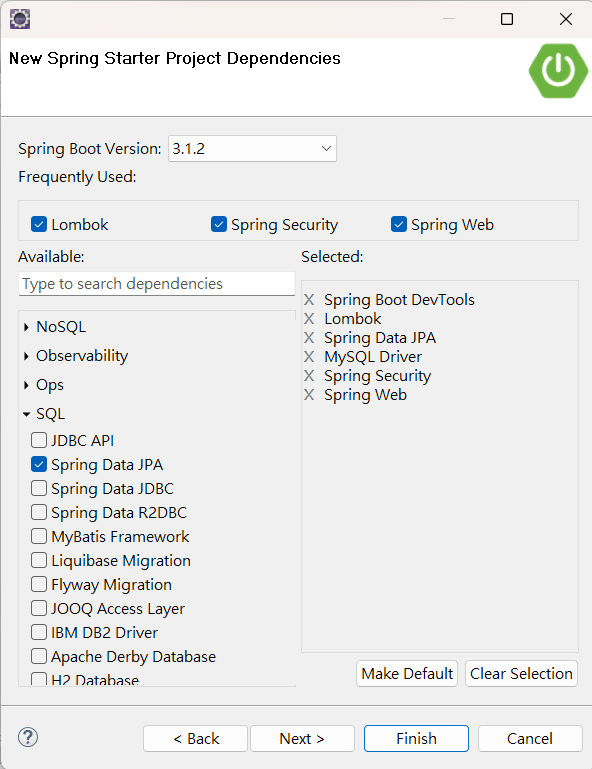Click the Clear Selection button
The width and height of the screenshot is (592, 769).
(x=521, y=673)
